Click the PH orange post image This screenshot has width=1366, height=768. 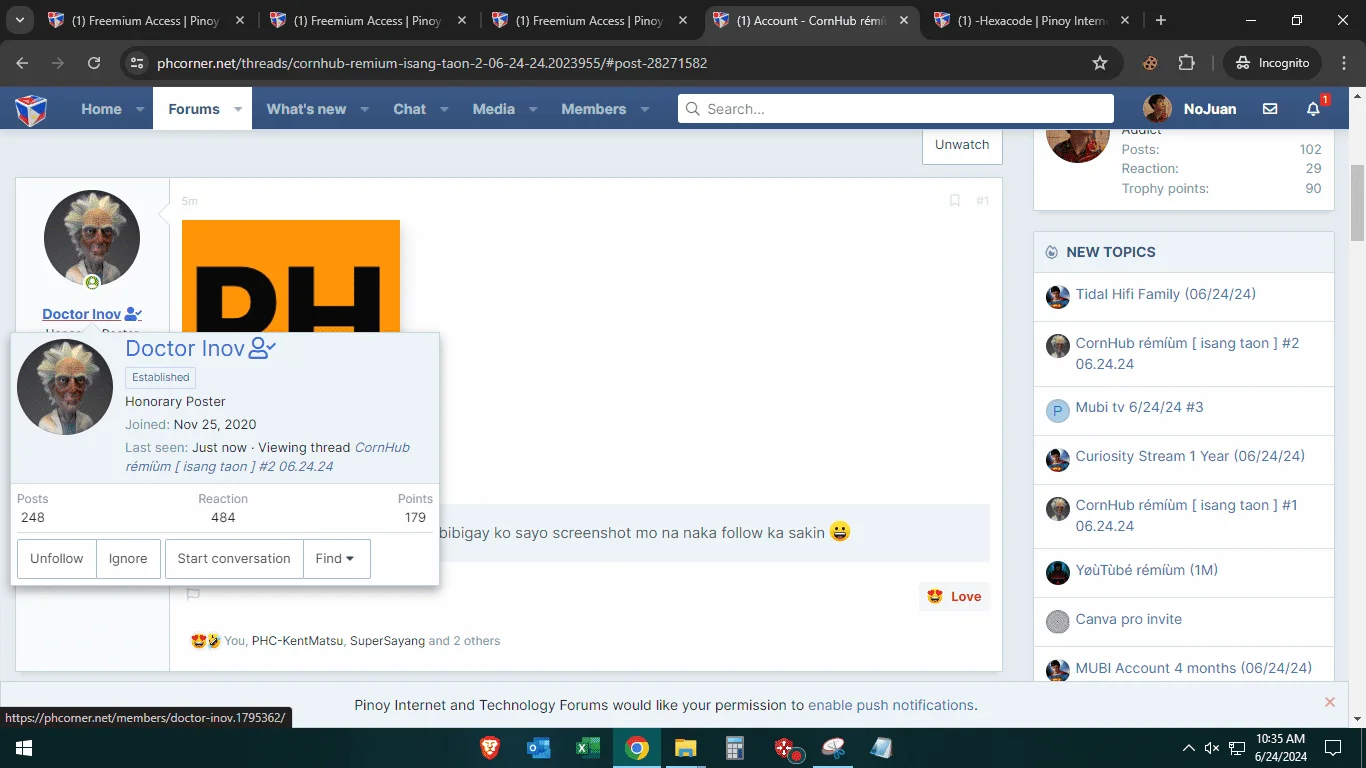[x=291, y=276]
